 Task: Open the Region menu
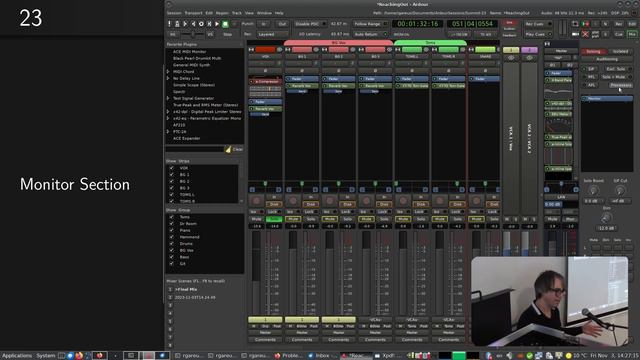222,13
